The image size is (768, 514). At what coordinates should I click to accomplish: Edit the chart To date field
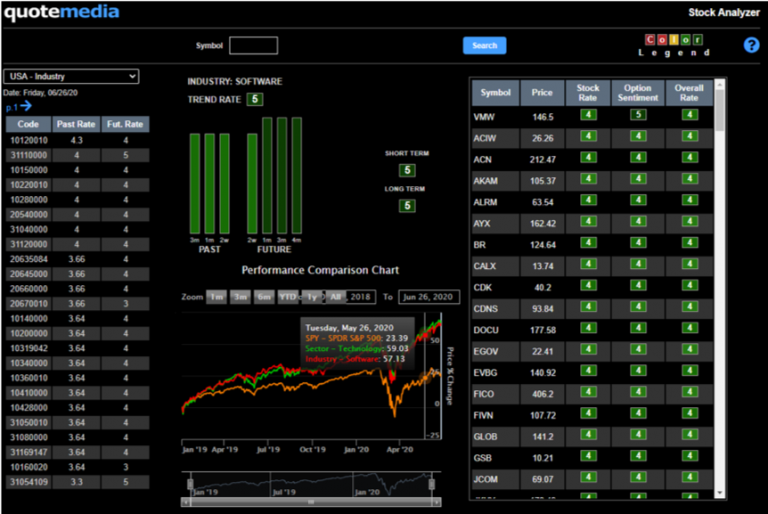tap(429, 297)
